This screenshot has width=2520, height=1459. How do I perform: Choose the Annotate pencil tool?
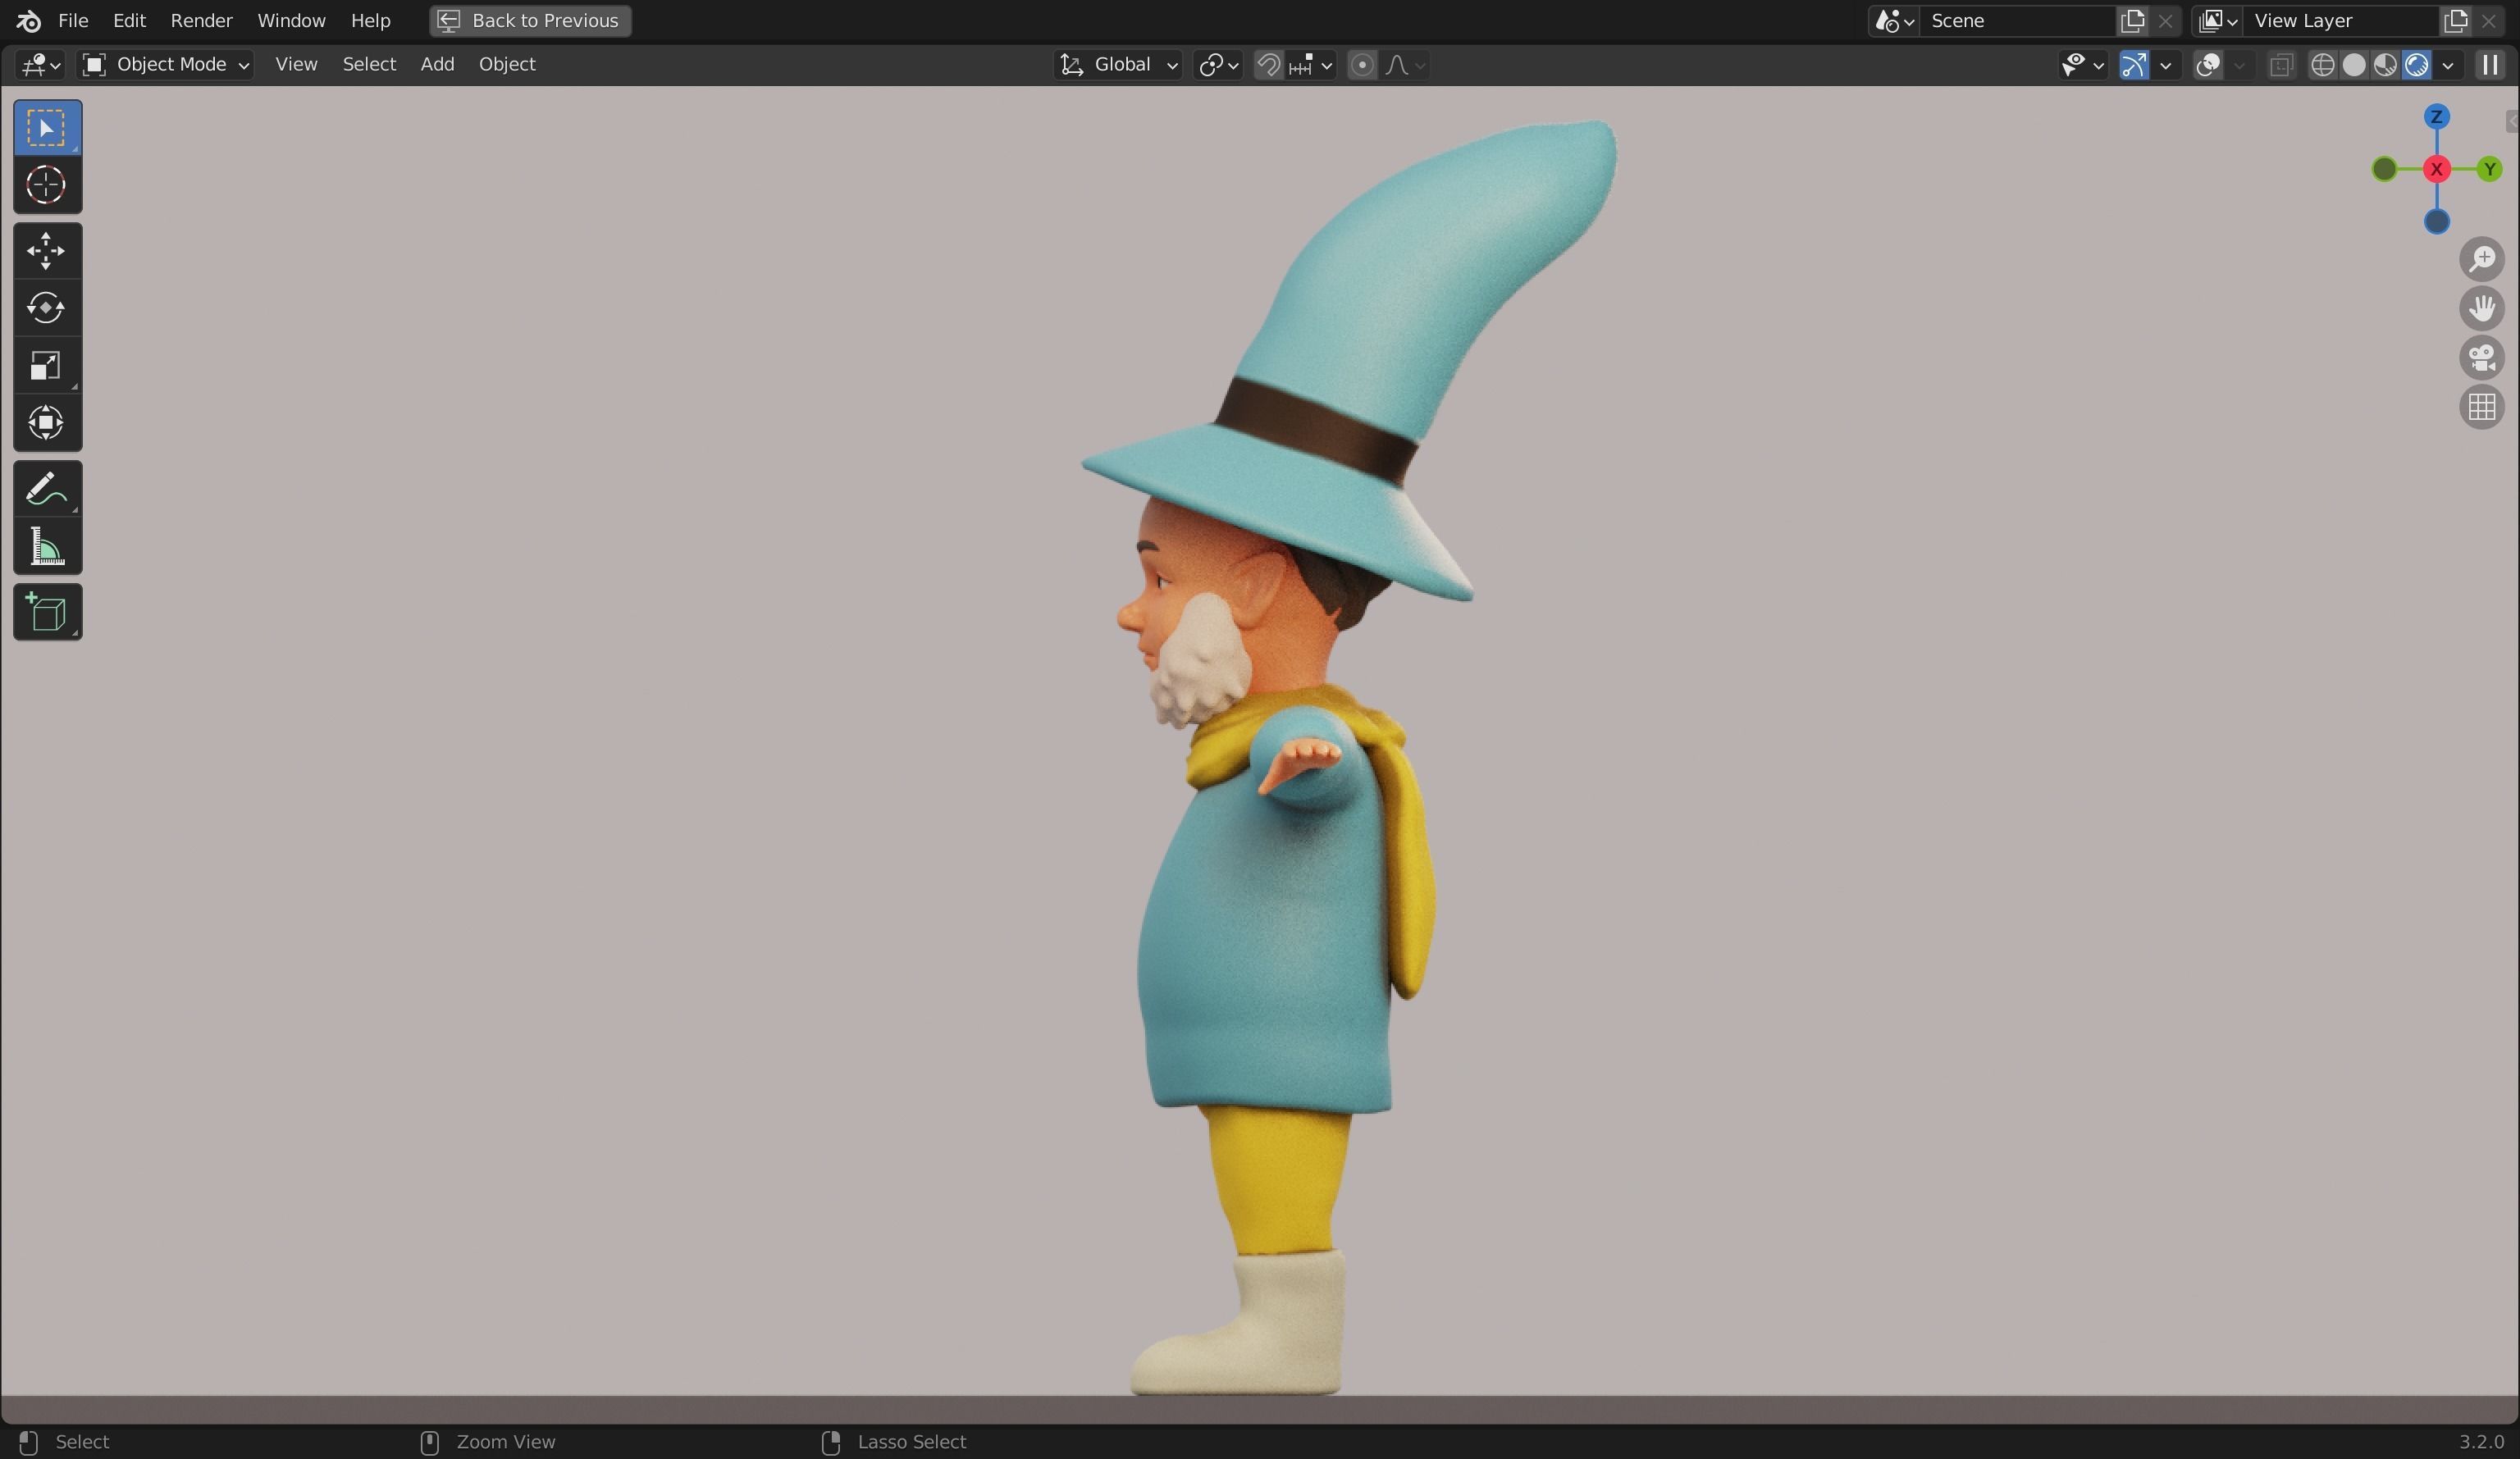point(46,489)
